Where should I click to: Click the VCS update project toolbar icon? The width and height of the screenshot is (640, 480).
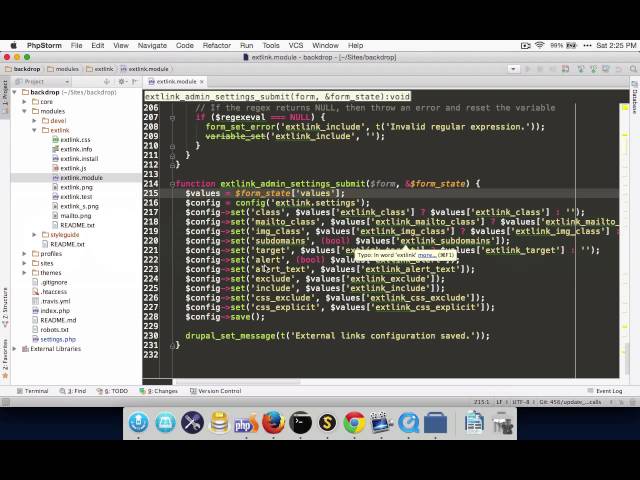(580, 69)
